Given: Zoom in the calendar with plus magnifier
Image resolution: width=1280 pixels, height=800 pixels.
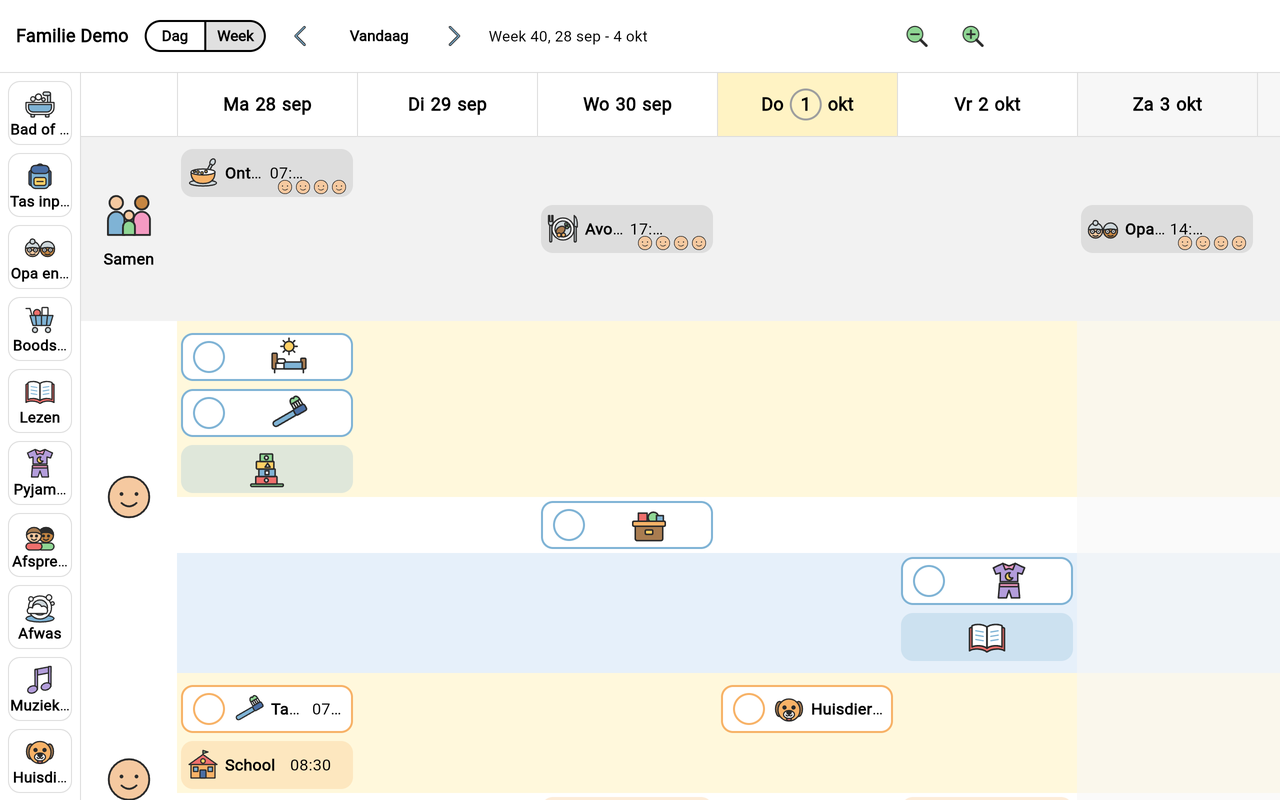Looking at the screenshot, I should coord(972,36).
